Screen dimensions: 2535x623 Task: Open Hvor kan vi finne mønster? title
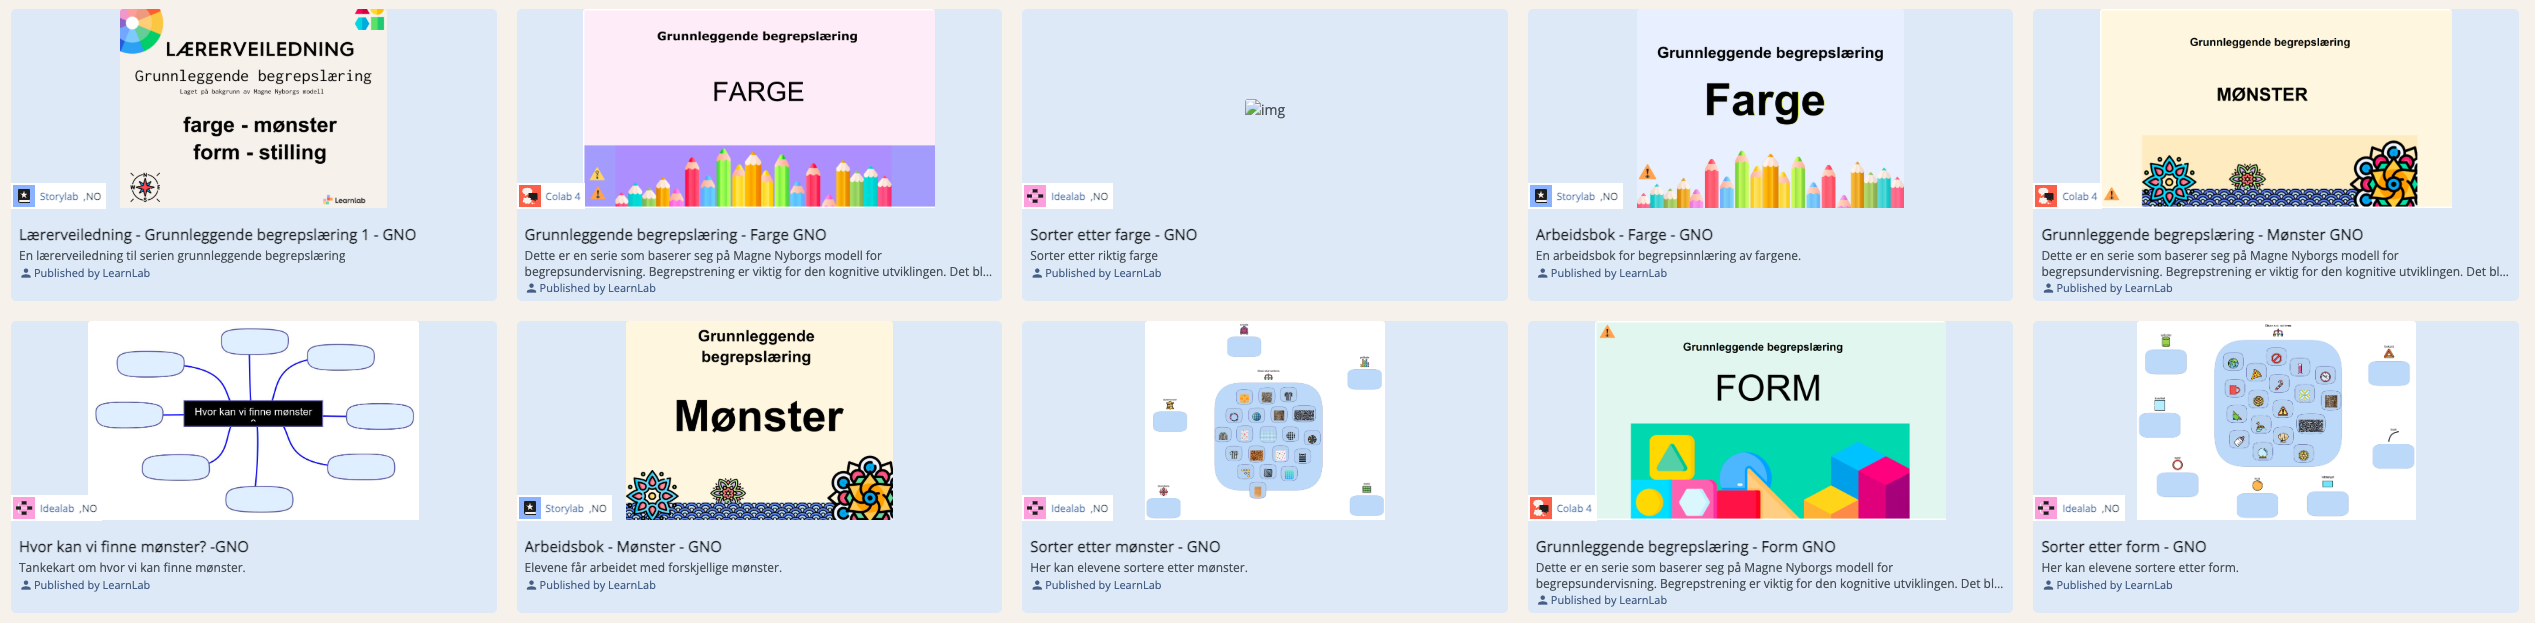pyautogui.click(x=134, y=547)
